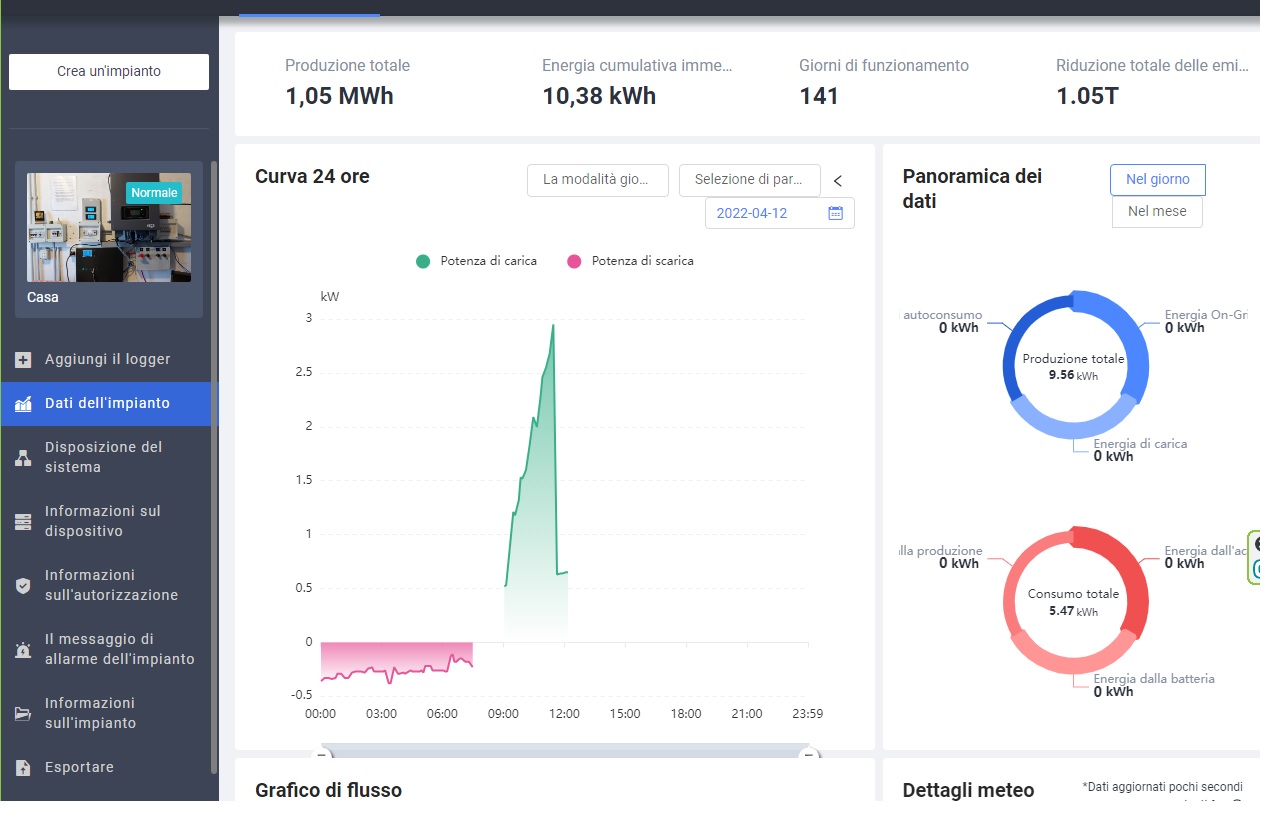Open Informazioni sul dispositivo menu item
Screen dimensions: 1280x814
coord(103,521)
